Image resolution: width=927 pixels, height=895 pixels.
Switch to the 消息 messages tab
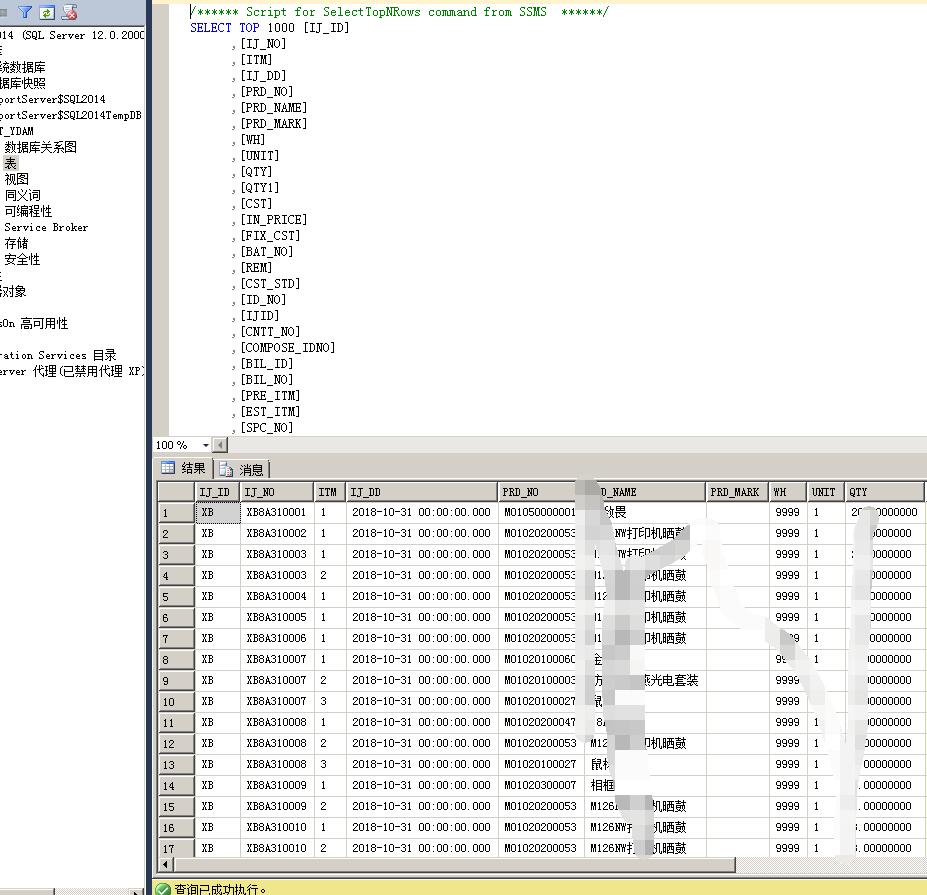241,469
